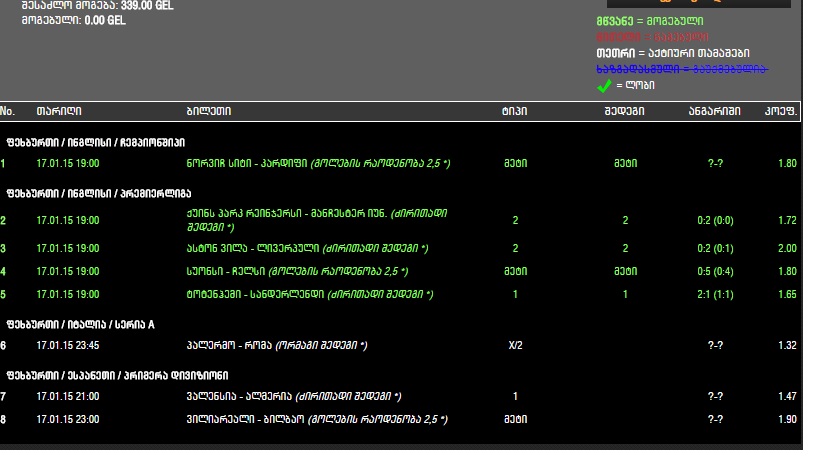Image resolution: width=819 pixels, height=460 pixels.
Task: Select the 'ასტონ ვილა - ლივერპული' match
Action: 307,249
